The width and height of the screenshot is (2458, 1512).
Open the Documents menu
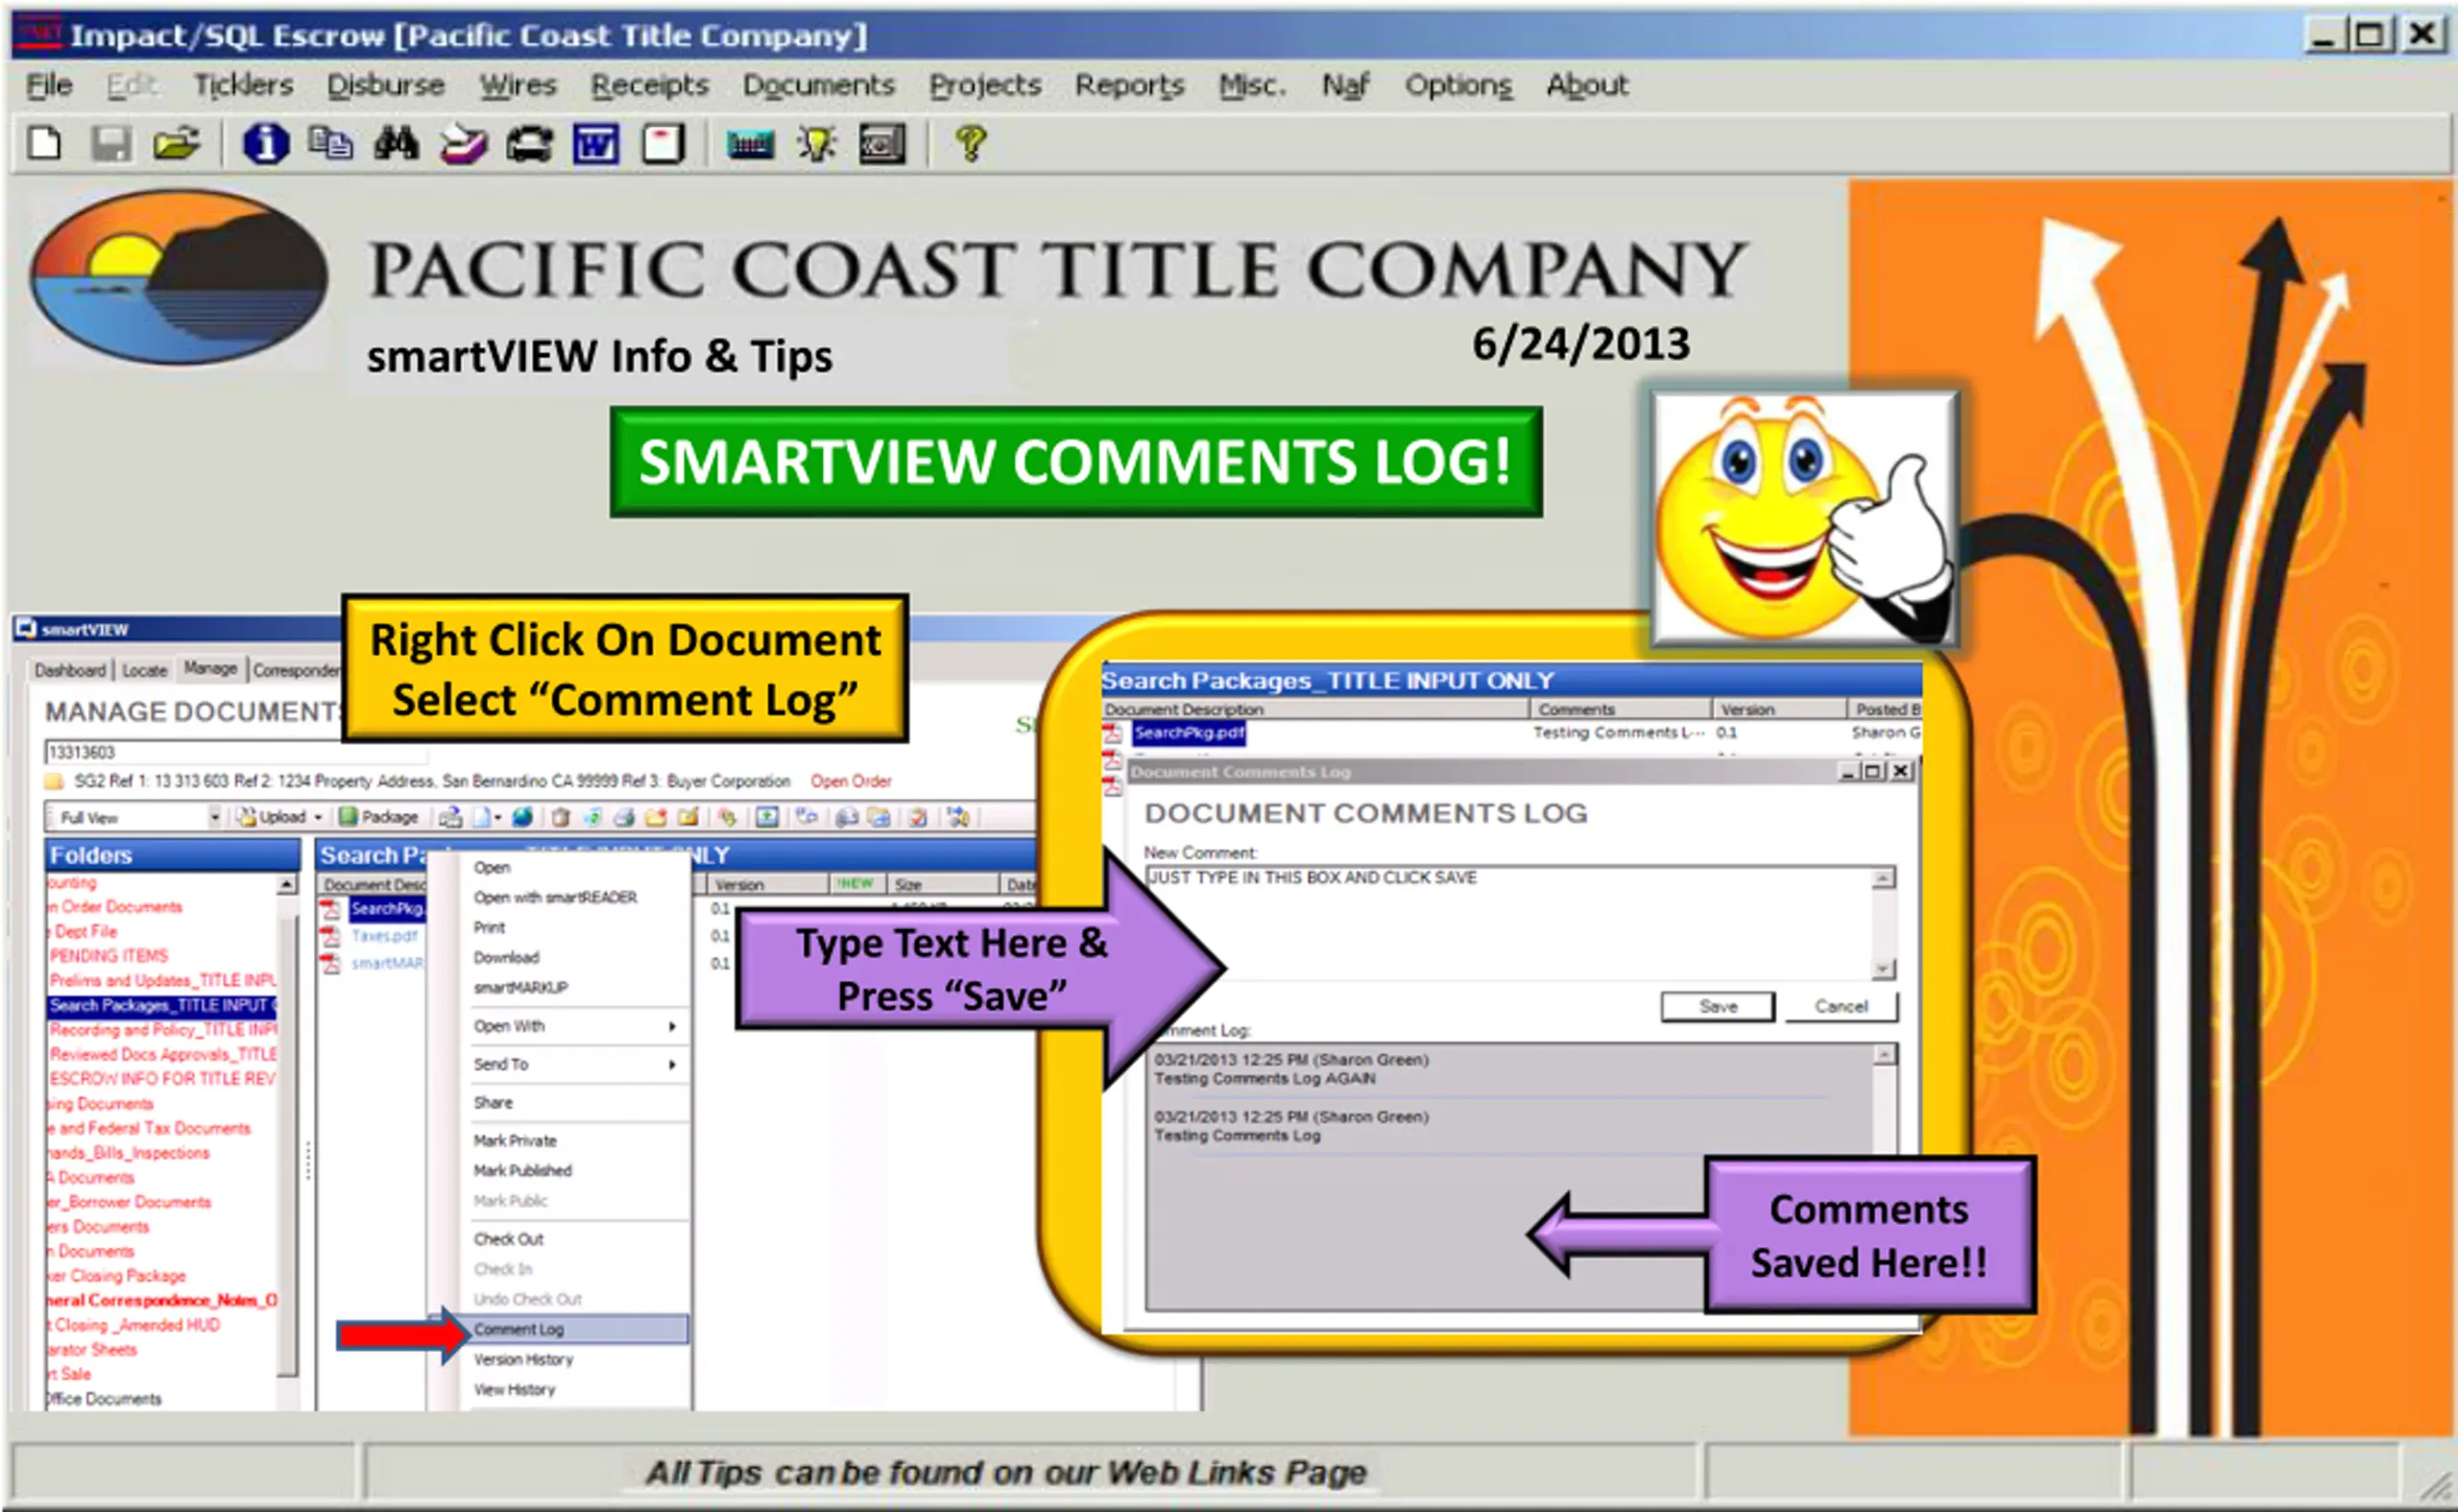818,85
